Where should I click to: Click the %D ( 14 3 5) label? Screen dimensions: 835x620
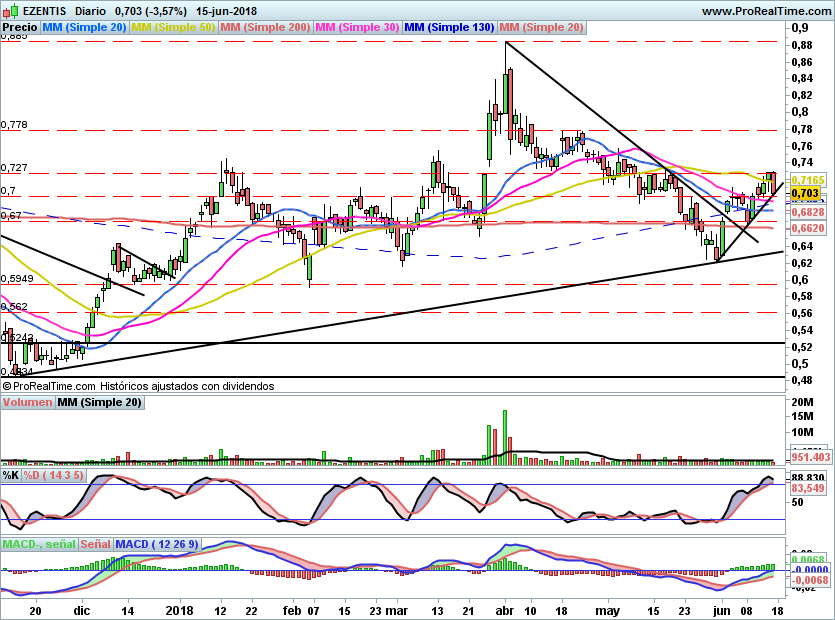coord(53,475)
